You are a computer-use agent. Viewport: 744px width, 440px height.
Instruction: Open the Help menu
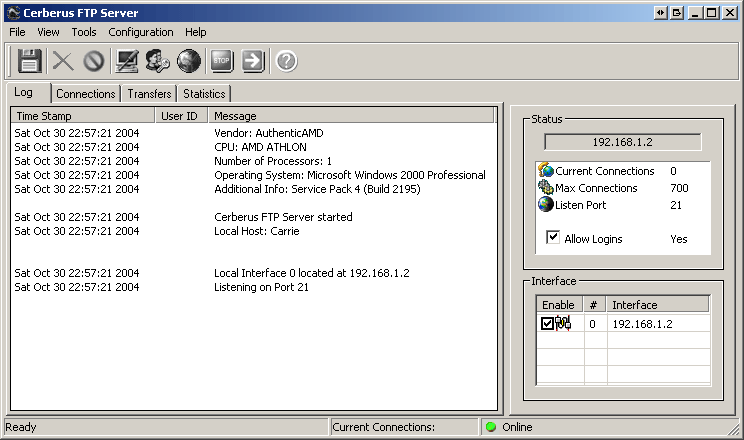pyautogui.click(x=195, y=32)
